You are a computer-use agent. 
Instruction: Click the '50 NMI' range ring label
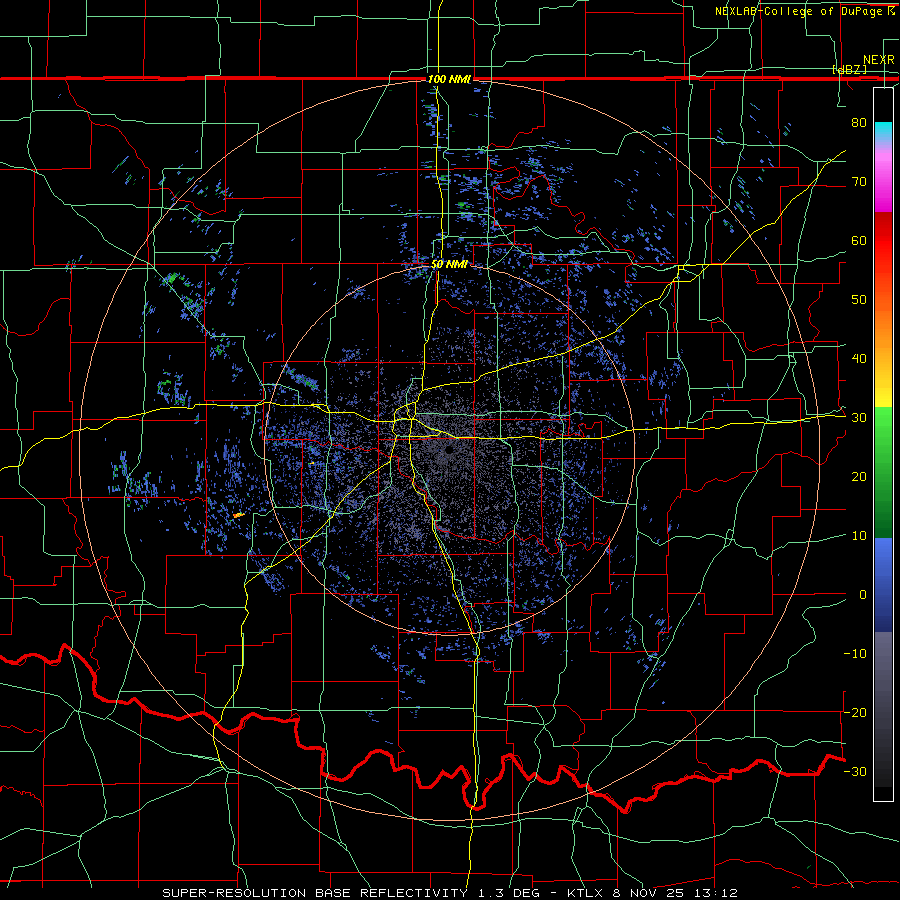449,265
